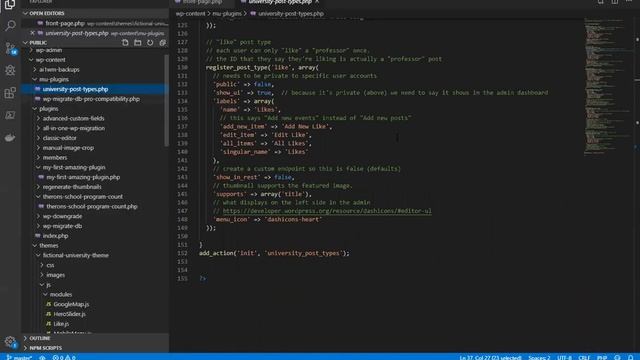Click university-post-types.php in the breadcrumb
The width and height of the screenshot is (640, 360).
291,13
